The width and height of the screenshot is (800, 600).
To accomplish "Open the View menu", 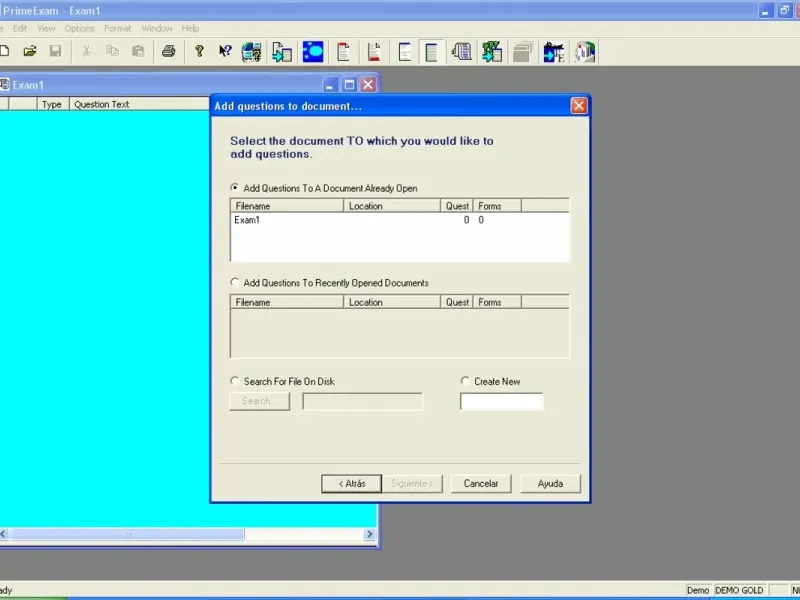I will (46, 28).
